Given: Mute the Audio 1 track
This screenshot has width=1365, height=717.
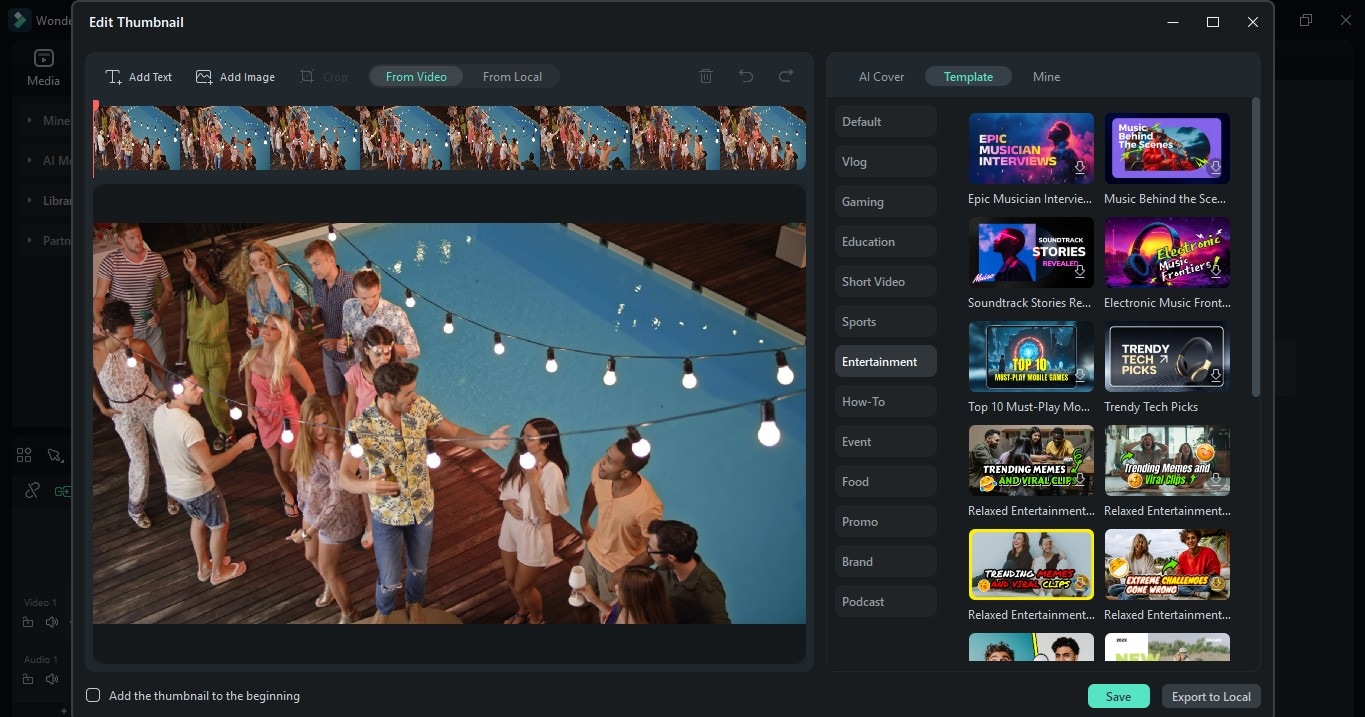Looking at the screenshot, I should (x=51, y=679).
